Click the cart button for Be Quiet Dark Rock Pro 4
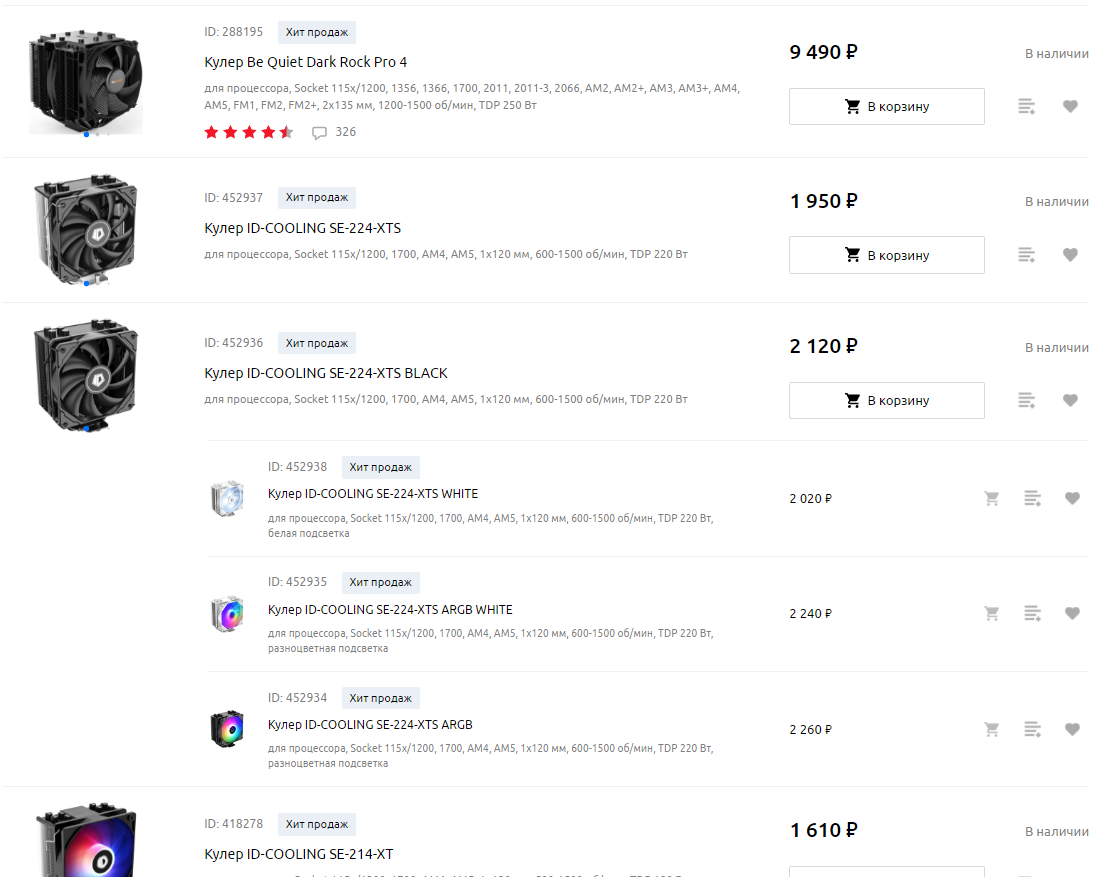The width and height of the screenshot is (1108, 877). (x=886, y=106)
